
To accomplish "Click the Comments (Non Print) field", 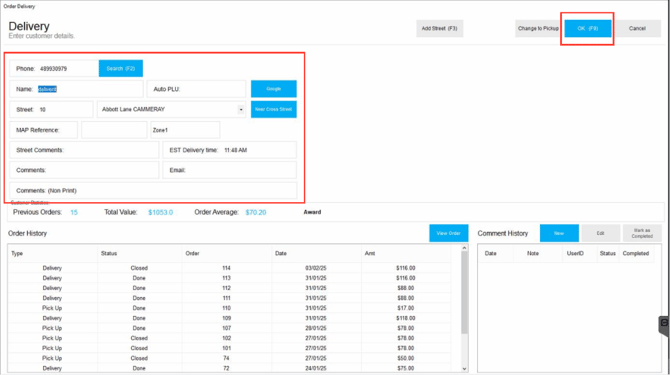I will coord(153,190).
